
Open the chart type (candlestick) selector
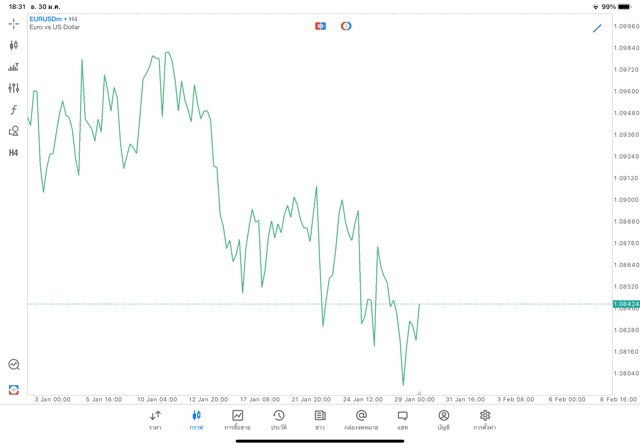tap(14, 45)
